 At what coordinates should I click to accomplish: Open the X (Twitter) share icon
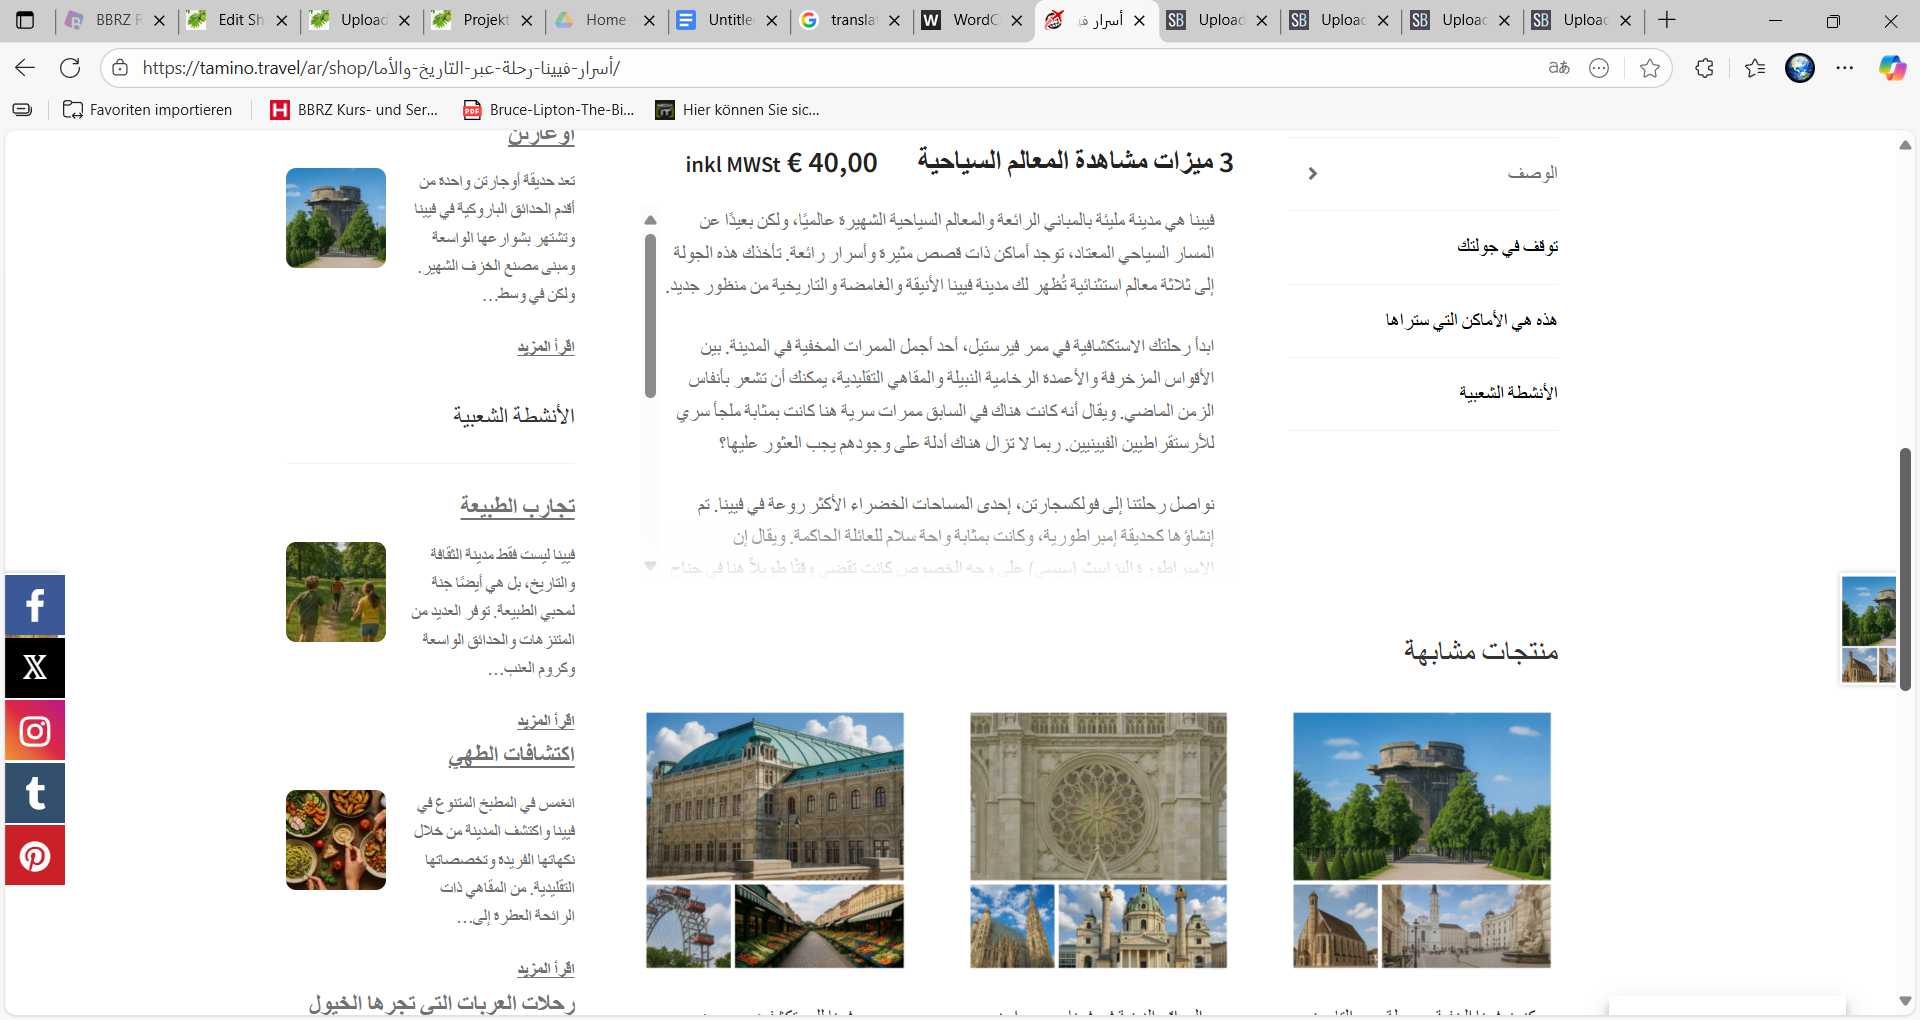35,668
